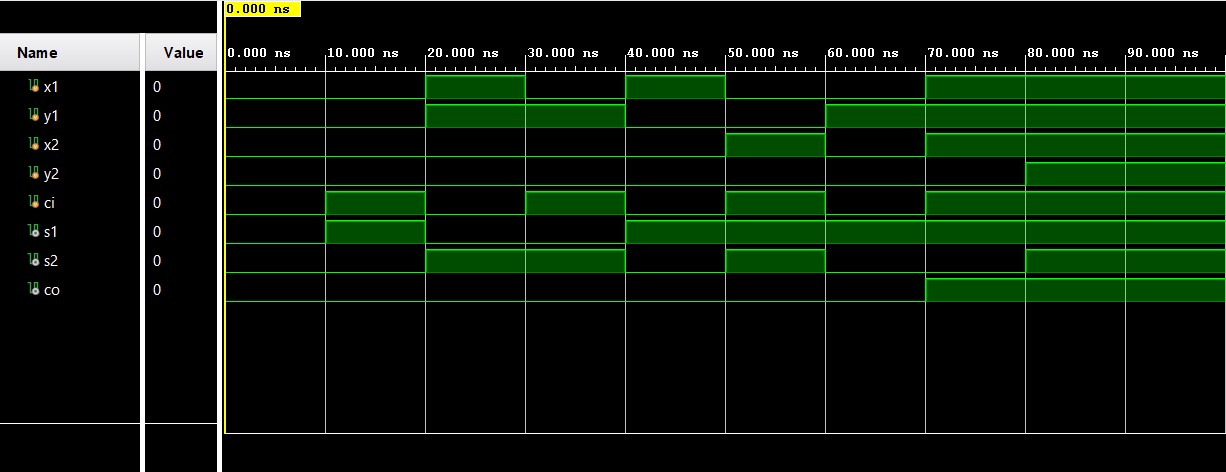Viewport: 1226px width, 472px height.
Task: Click the co output signal icon
Action: click(34, 290)
